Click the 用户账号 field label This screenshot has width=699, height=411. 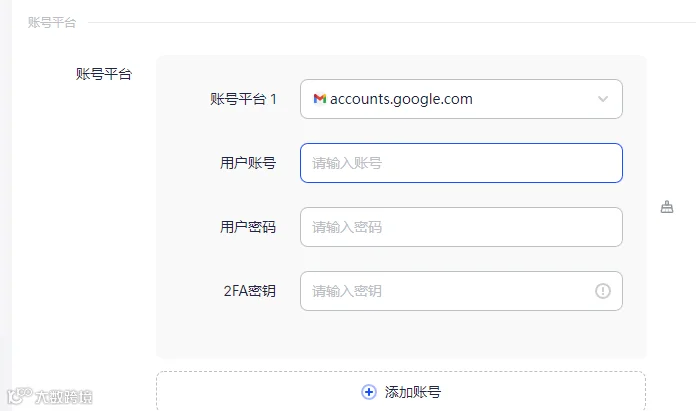(x=248, y=163)
